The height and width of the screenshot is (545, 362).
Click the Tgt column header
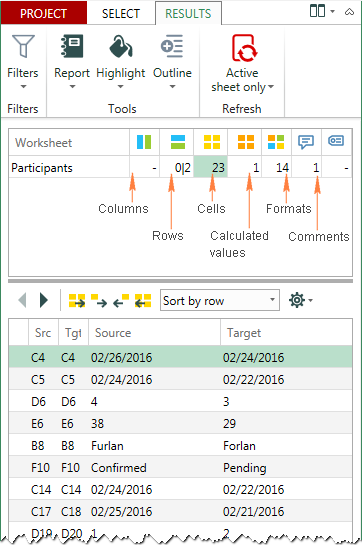coord(73,333)
